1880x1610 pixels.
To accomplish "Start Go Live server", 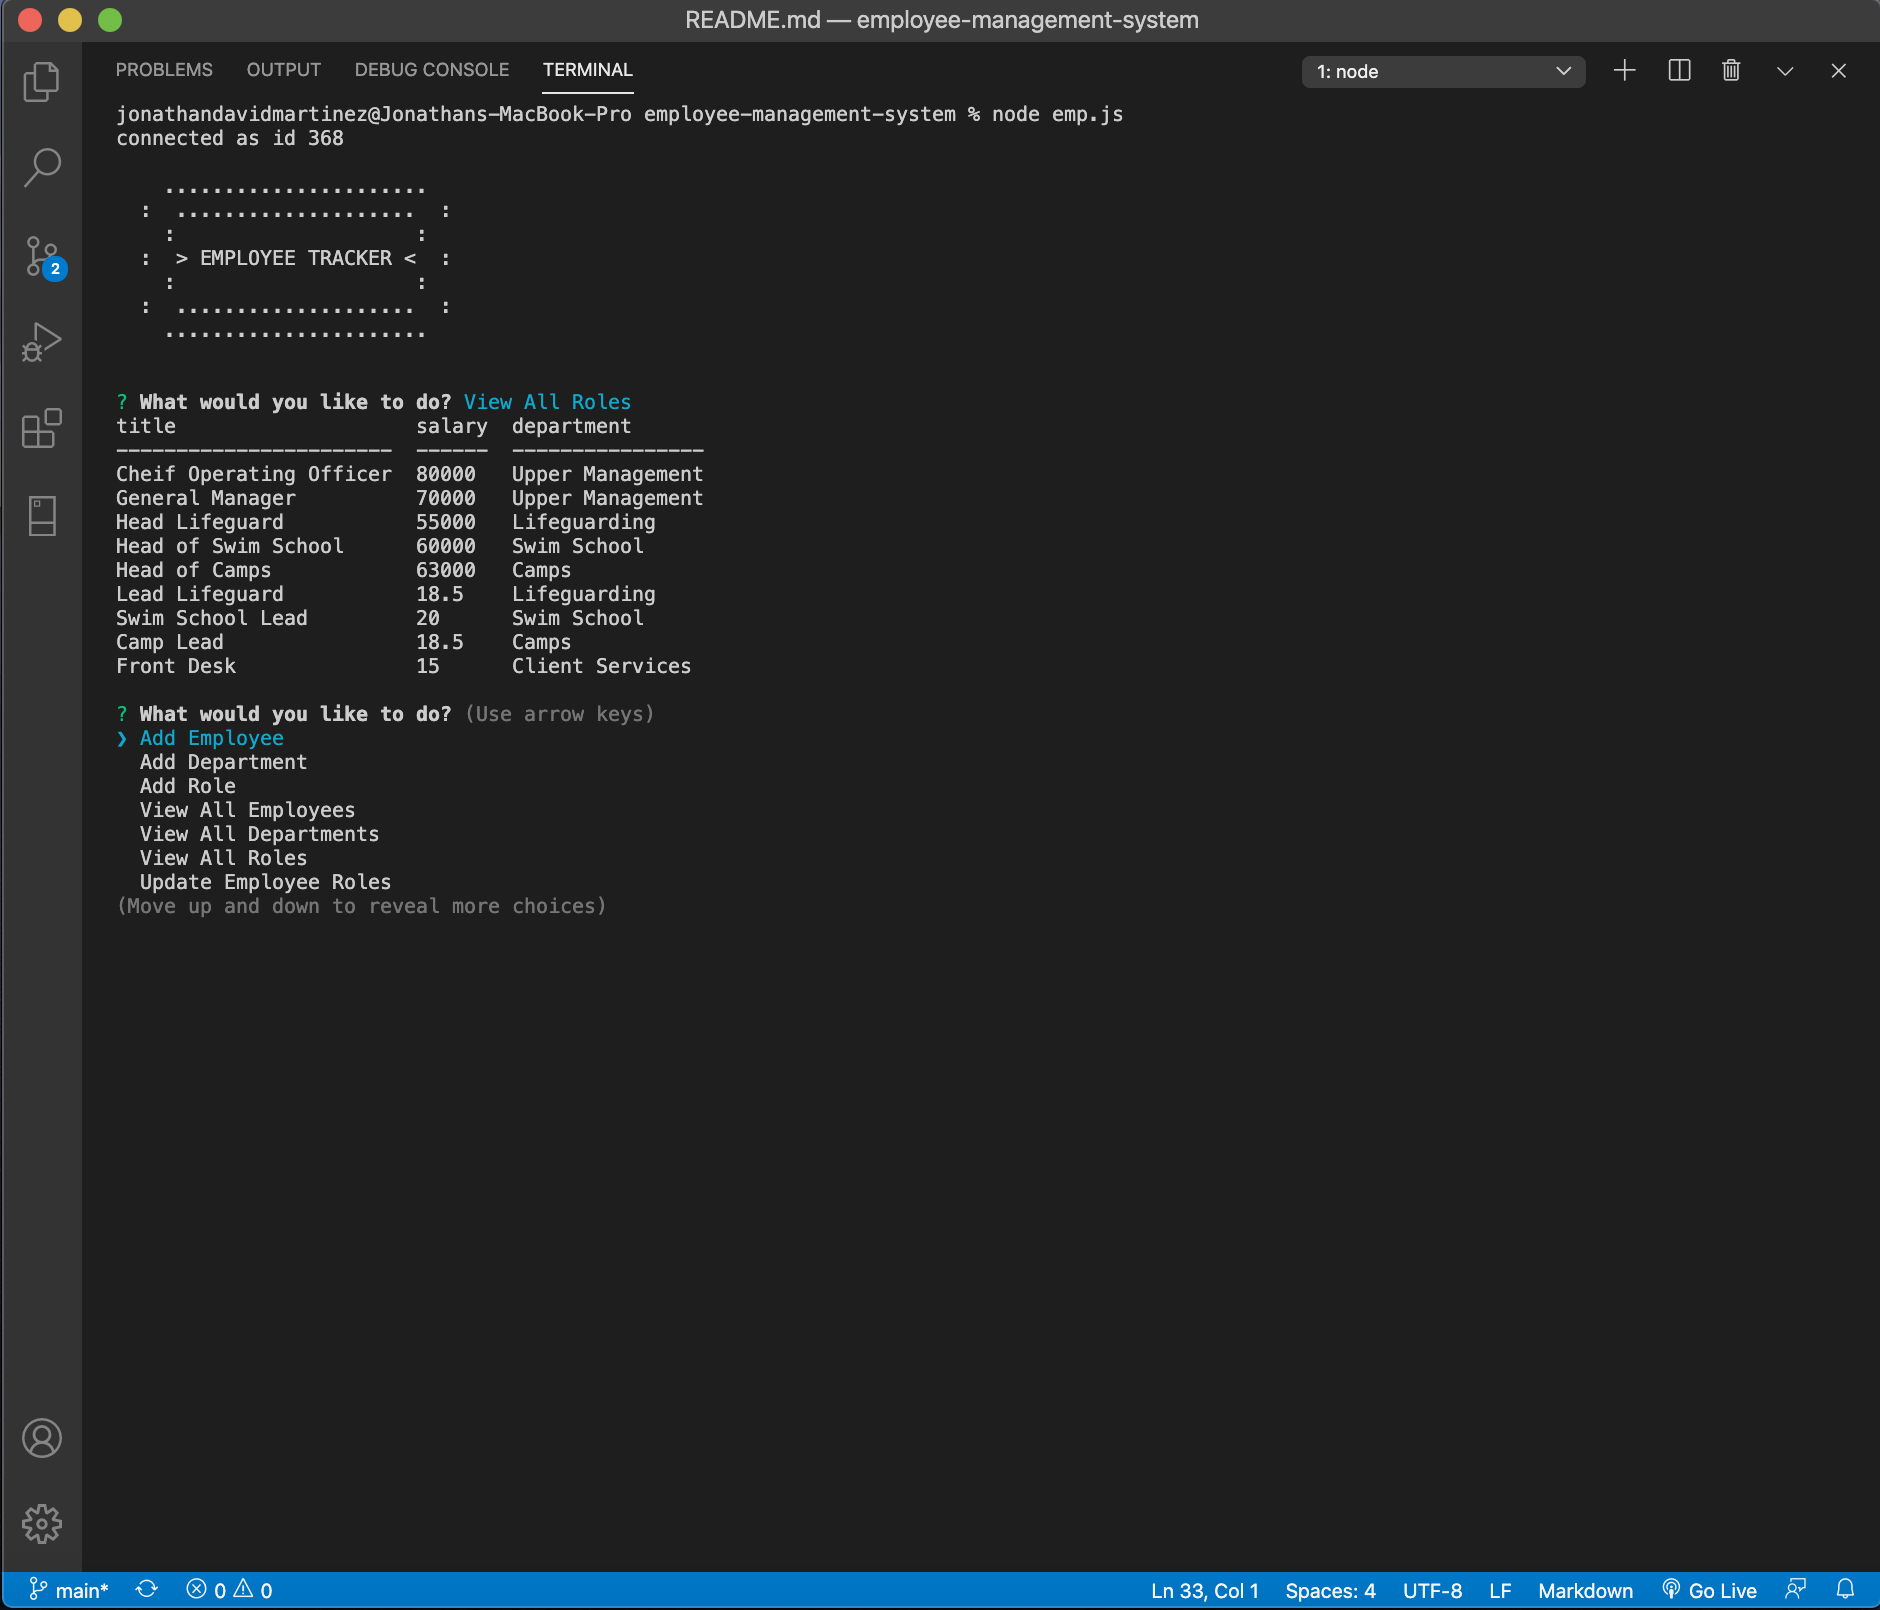I will tap(1709, 1590).
